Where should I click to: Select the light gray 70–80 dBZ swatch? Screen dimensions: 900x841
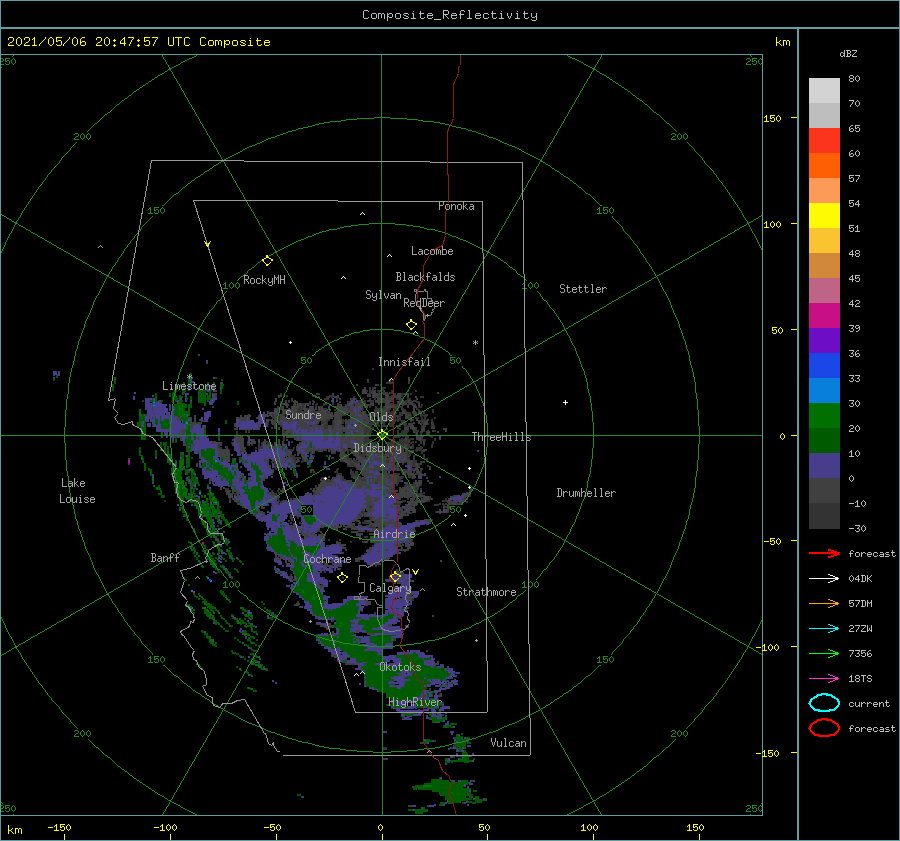click(824, 91)
